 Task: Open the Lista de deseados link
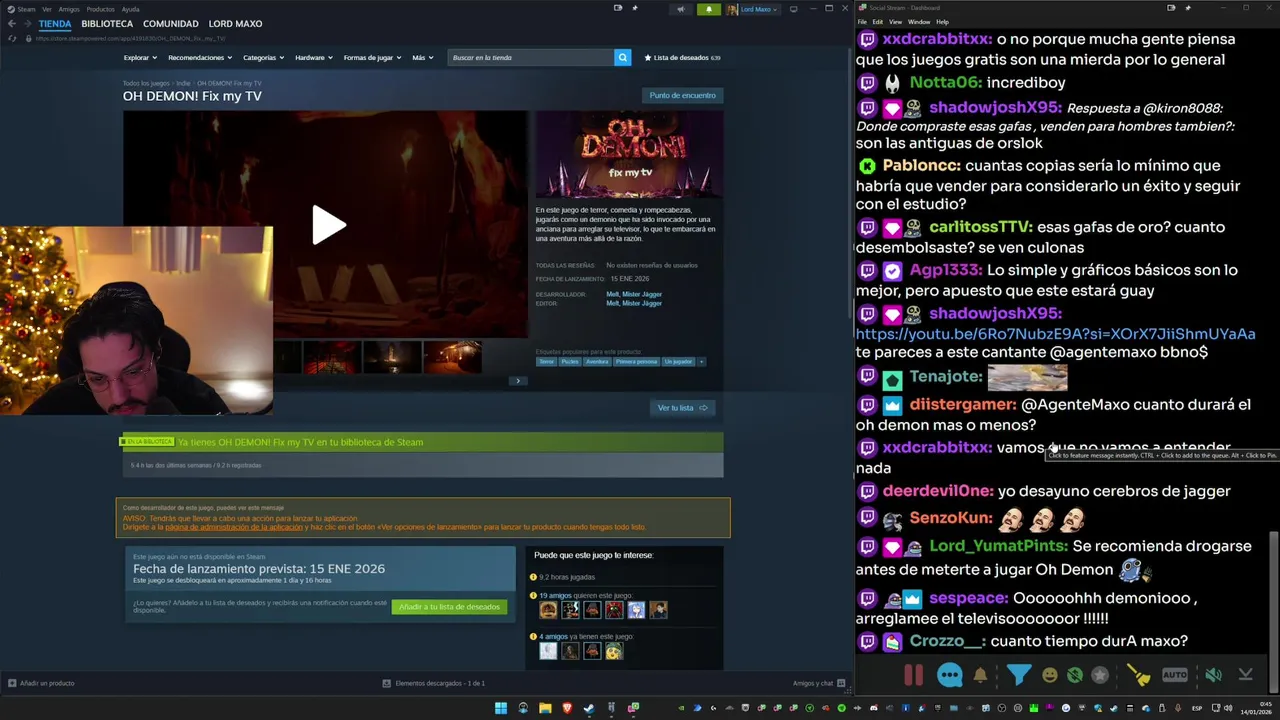(x=682, y=57)
